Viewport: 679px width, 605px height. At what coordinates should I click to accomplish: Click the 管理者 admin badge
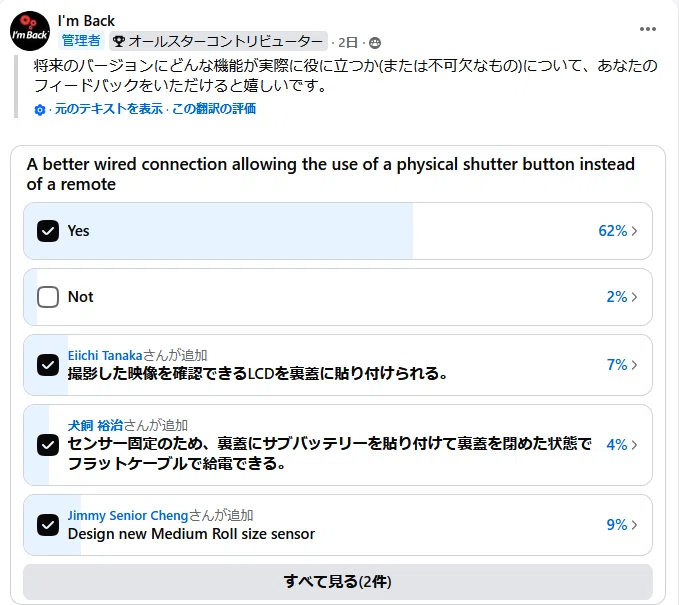[81, 41]
